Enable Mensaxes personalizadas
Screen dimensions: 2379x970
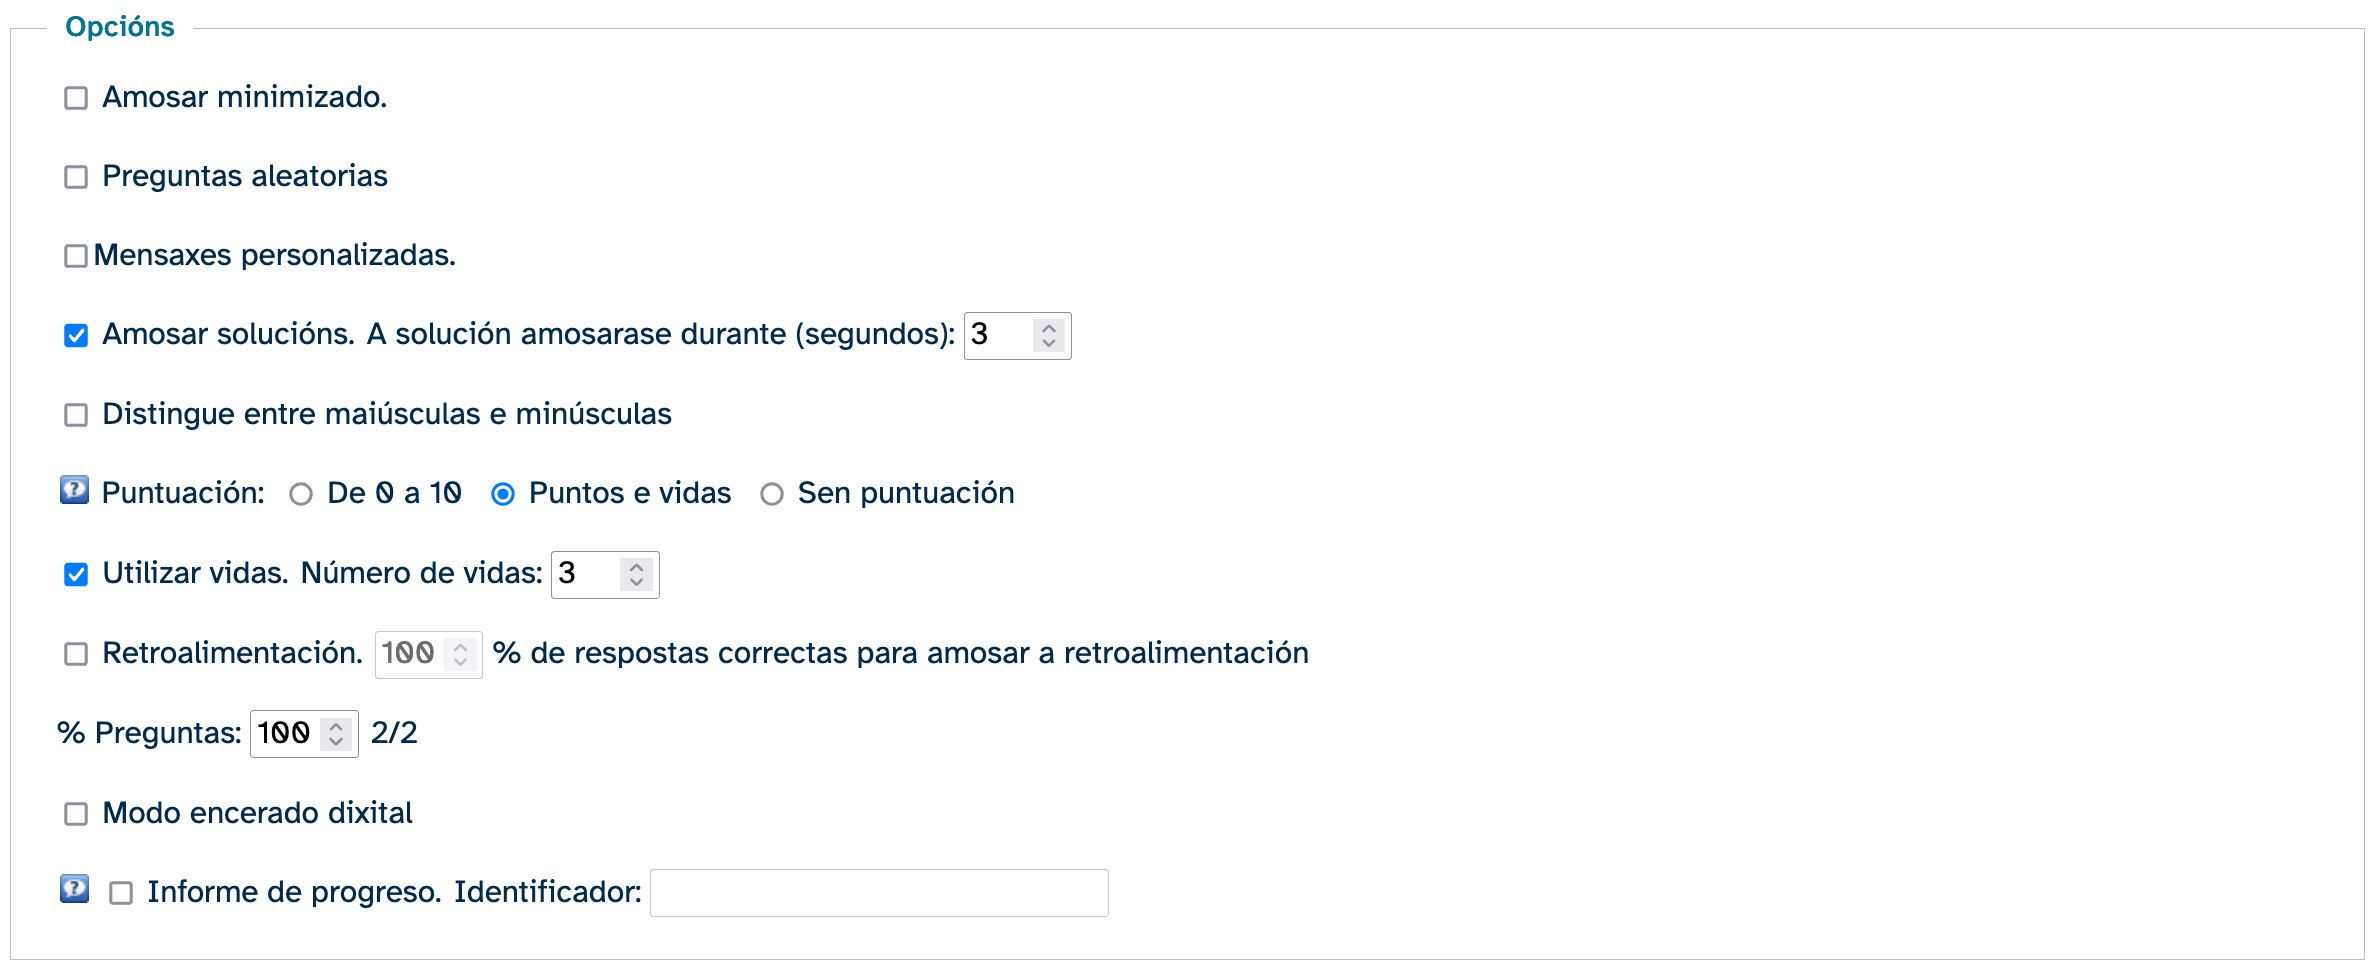click(x=74, y=255)
